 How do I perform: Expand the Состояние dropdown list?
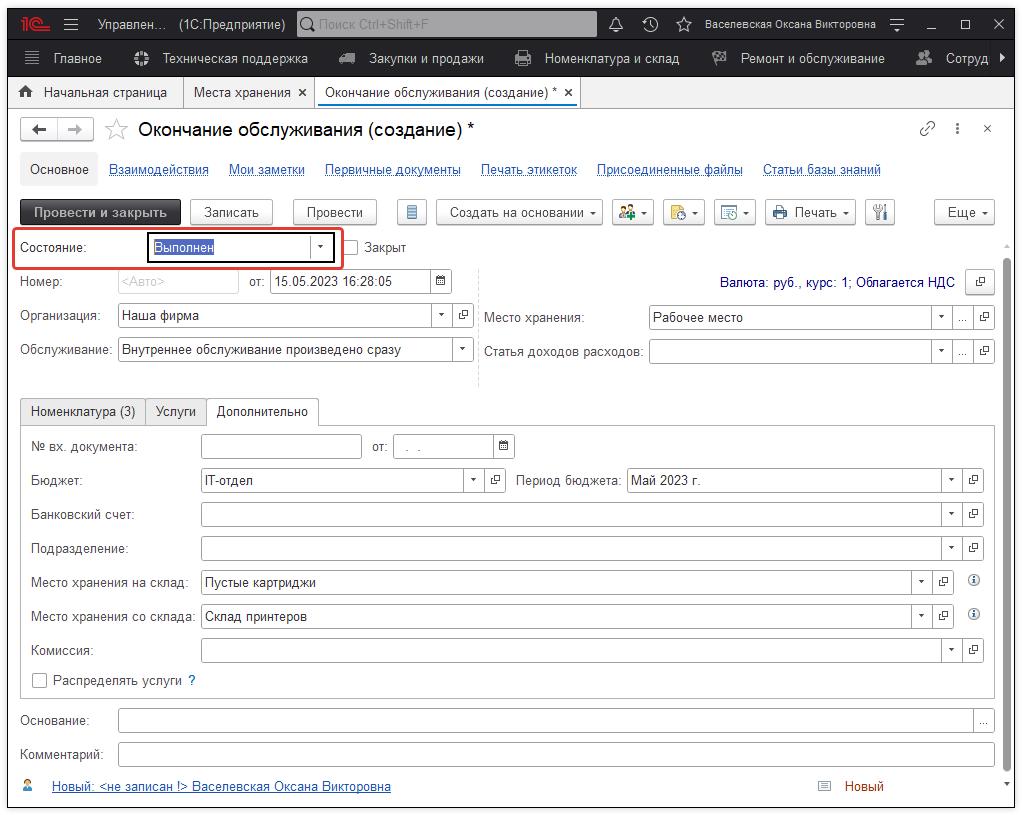point(321,247)
